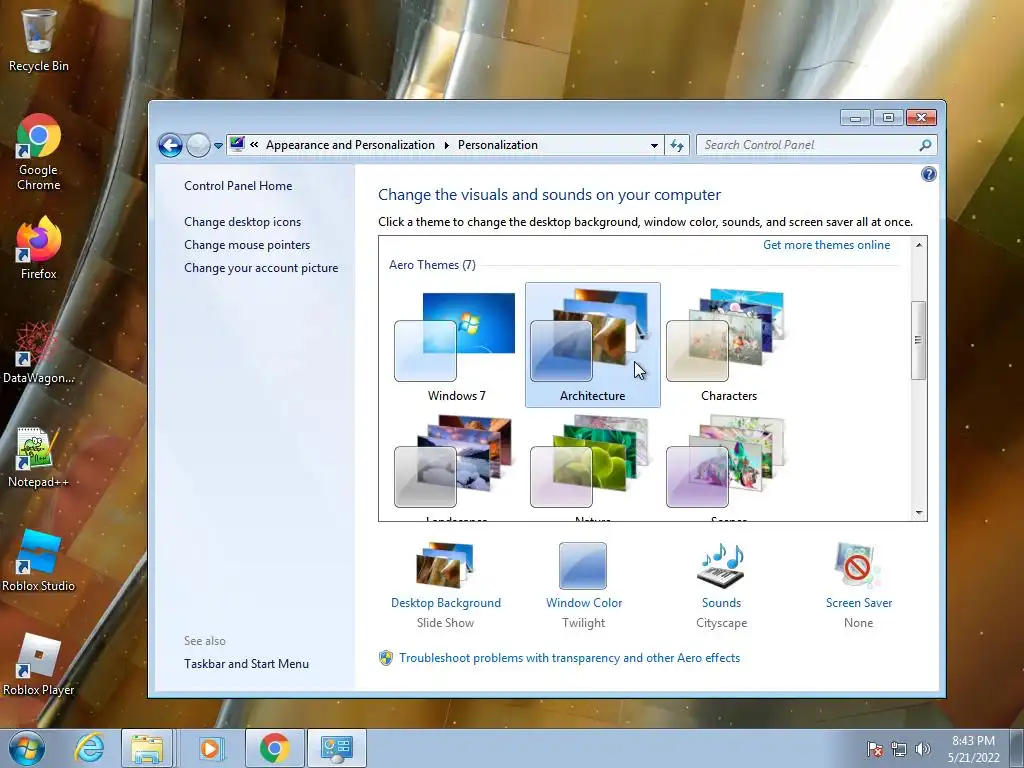Click theme list scrollbar thumb
1024x768 pixels.
point(918,340)
